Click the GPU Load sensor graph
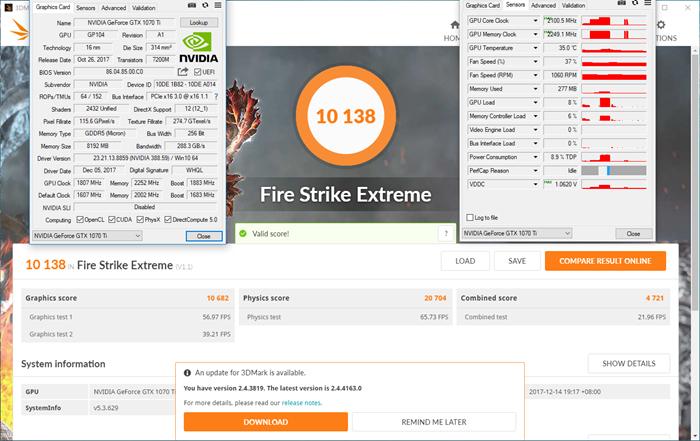This screenshot has width=700, height=441. coord(614,103)
